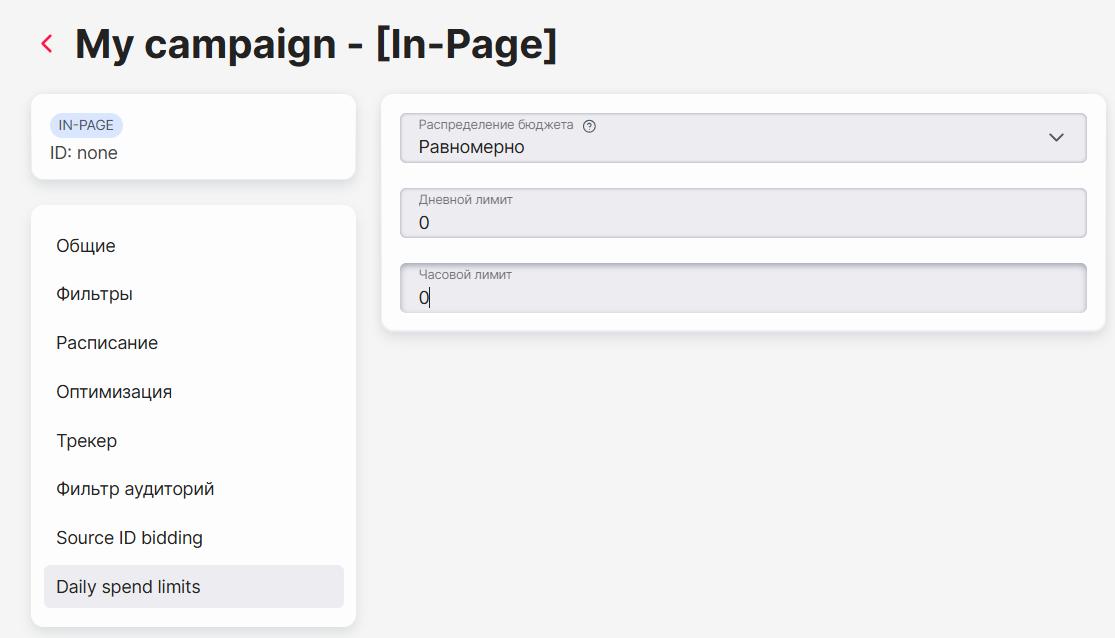Image resolution: width=1115 pixels, height=638 pixels.
Task: Click the Дневной лимит label text
Action: point(465,200)
